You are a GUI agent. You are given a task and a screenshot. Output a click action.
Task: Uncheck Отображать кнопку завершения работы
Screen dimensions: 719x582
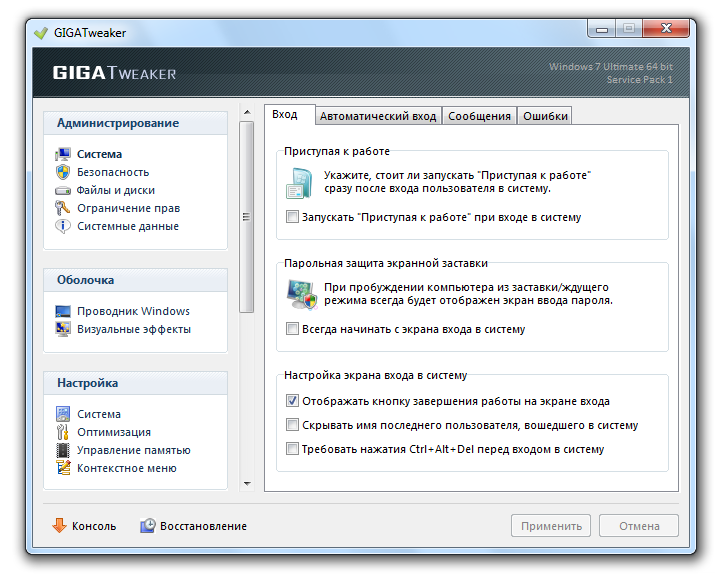coord(292,401)
